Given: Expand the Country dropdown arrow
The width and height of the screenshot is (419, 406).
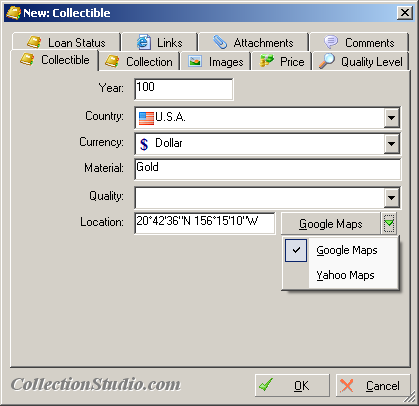Looking at the screenshot, I should [x=391, y=117].
